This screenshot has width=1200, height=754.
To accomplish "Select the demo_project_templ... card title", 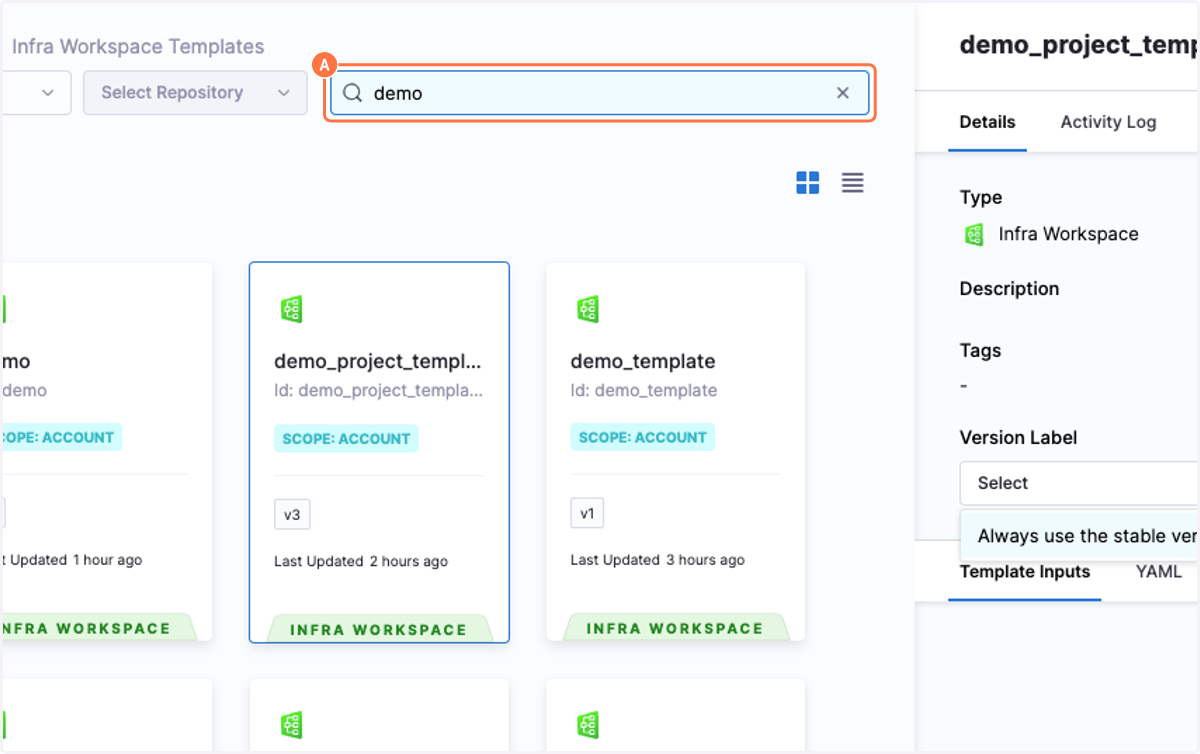I will (378, 361).
